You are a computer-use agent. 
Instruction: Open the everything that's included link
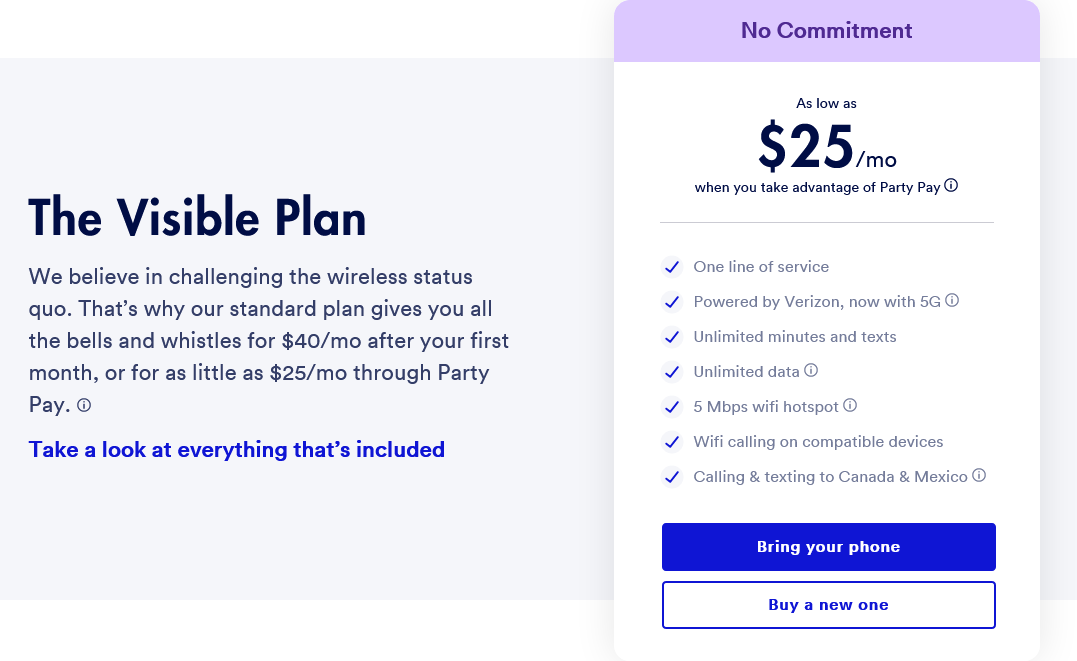[236, 449]
